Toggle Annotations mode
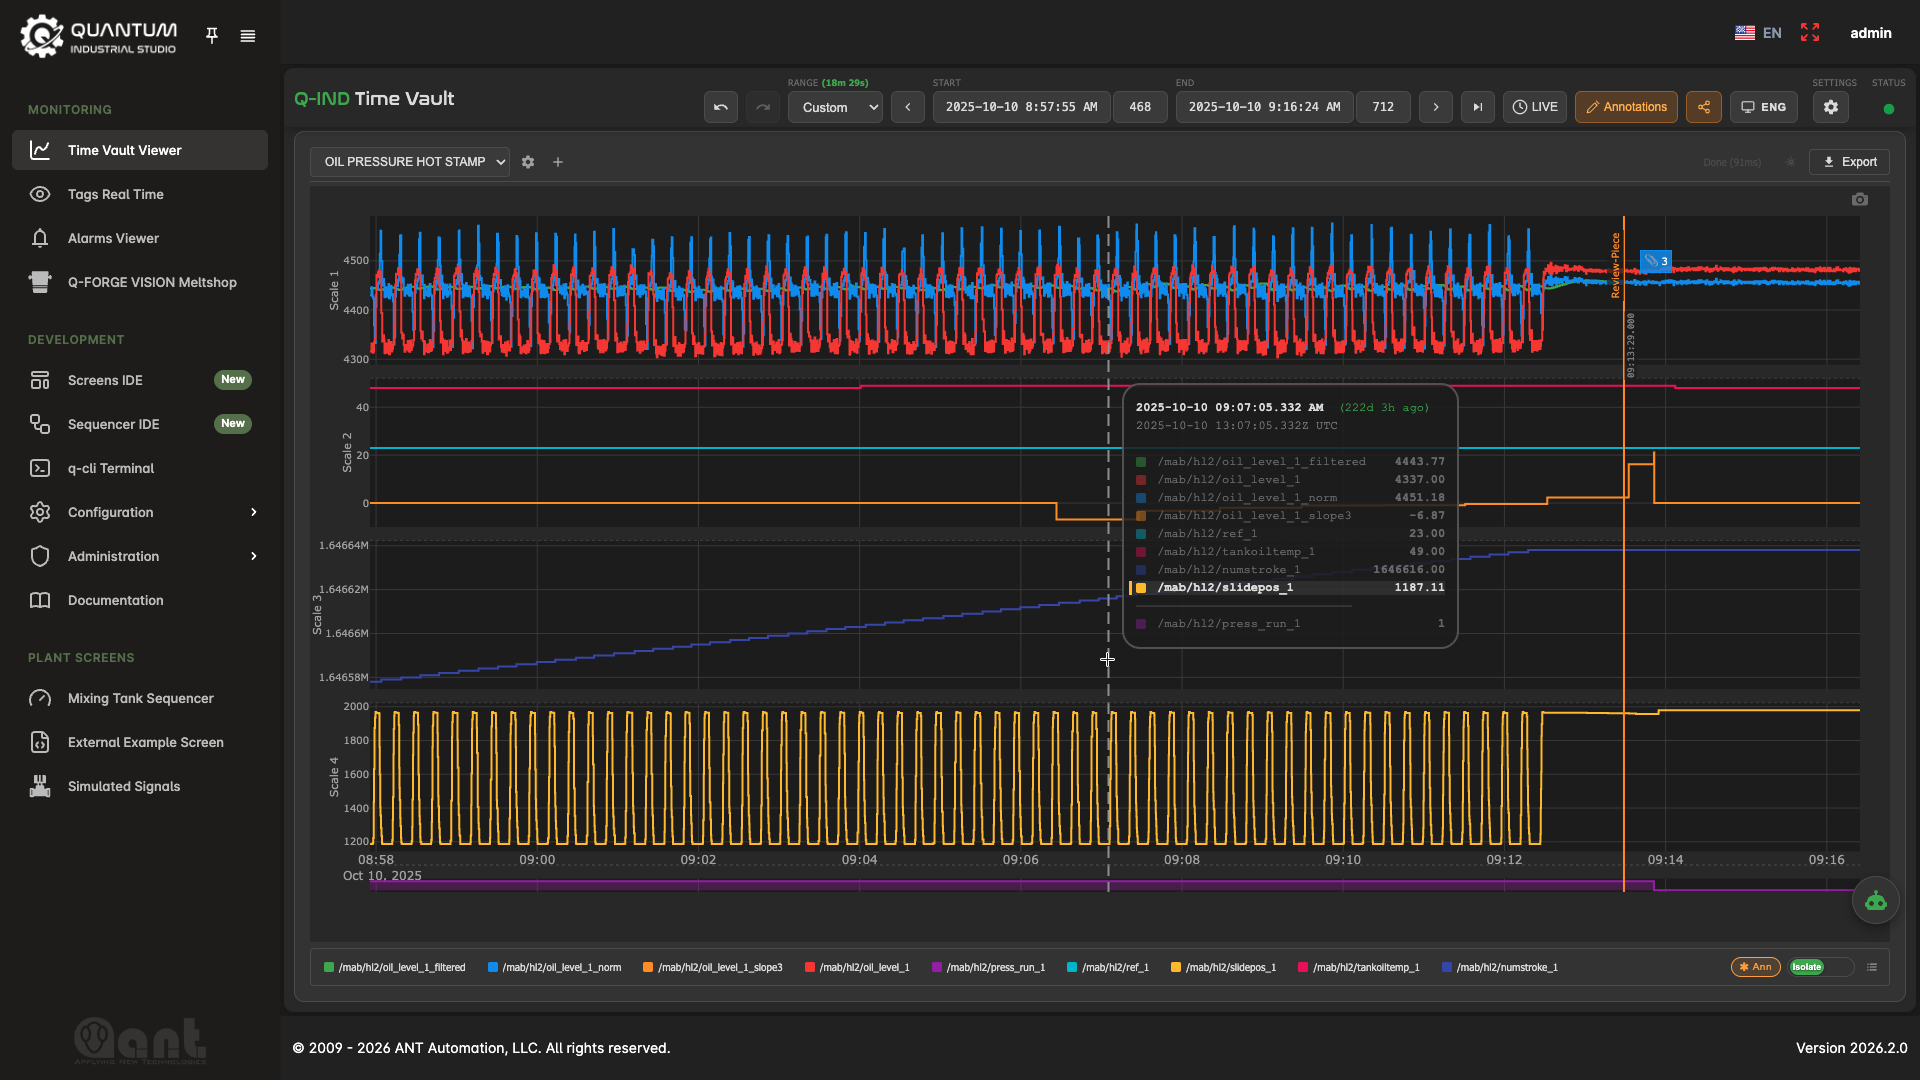This screenshot has height=1080, width=1920. coord(1626,107)
